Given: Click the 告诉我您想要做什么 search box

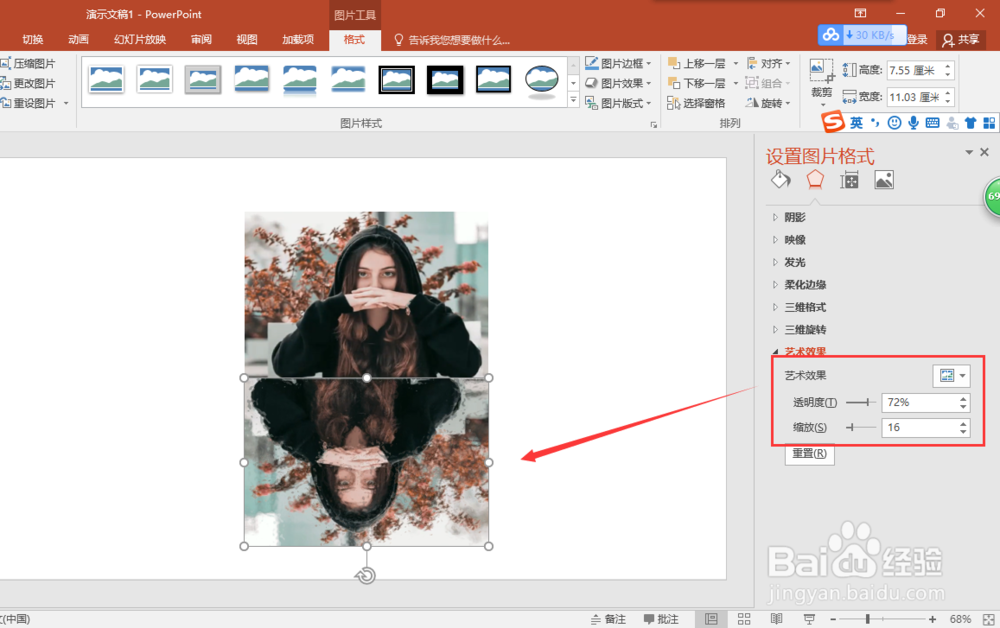Looking at the screenshot, I should tap(452, 40).
